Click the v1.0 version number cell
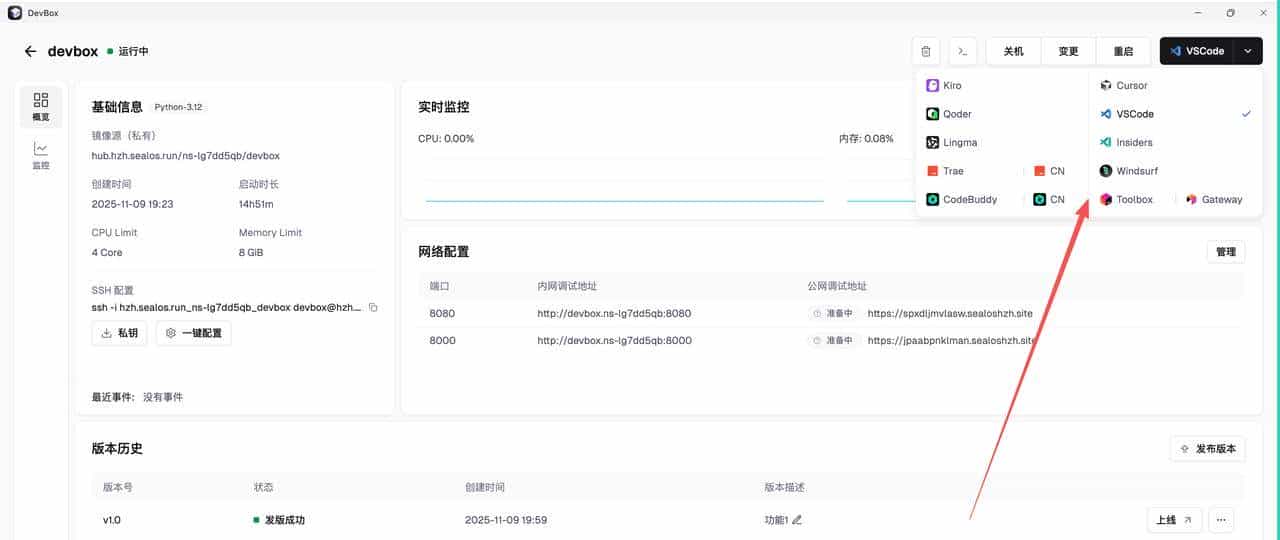The height and width of the screenshot is (540, 1280). (x=112, y=520)
